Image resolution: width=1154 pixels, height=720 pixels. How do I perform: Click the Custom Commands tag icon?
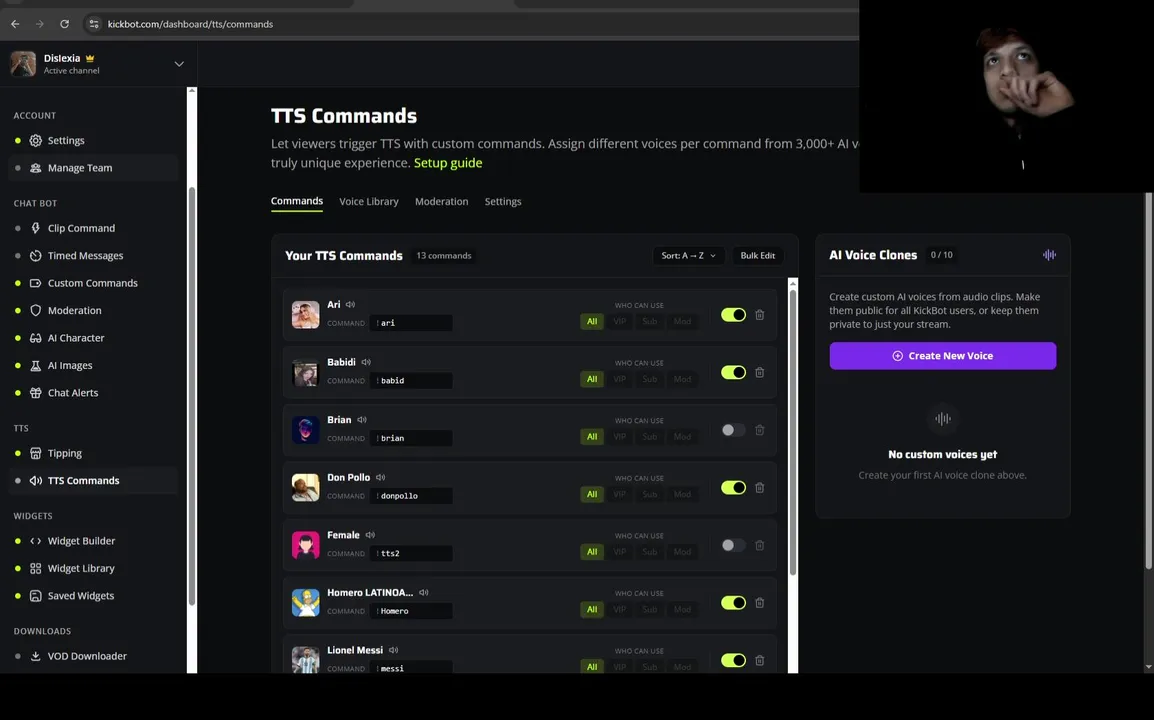point(35,283)
